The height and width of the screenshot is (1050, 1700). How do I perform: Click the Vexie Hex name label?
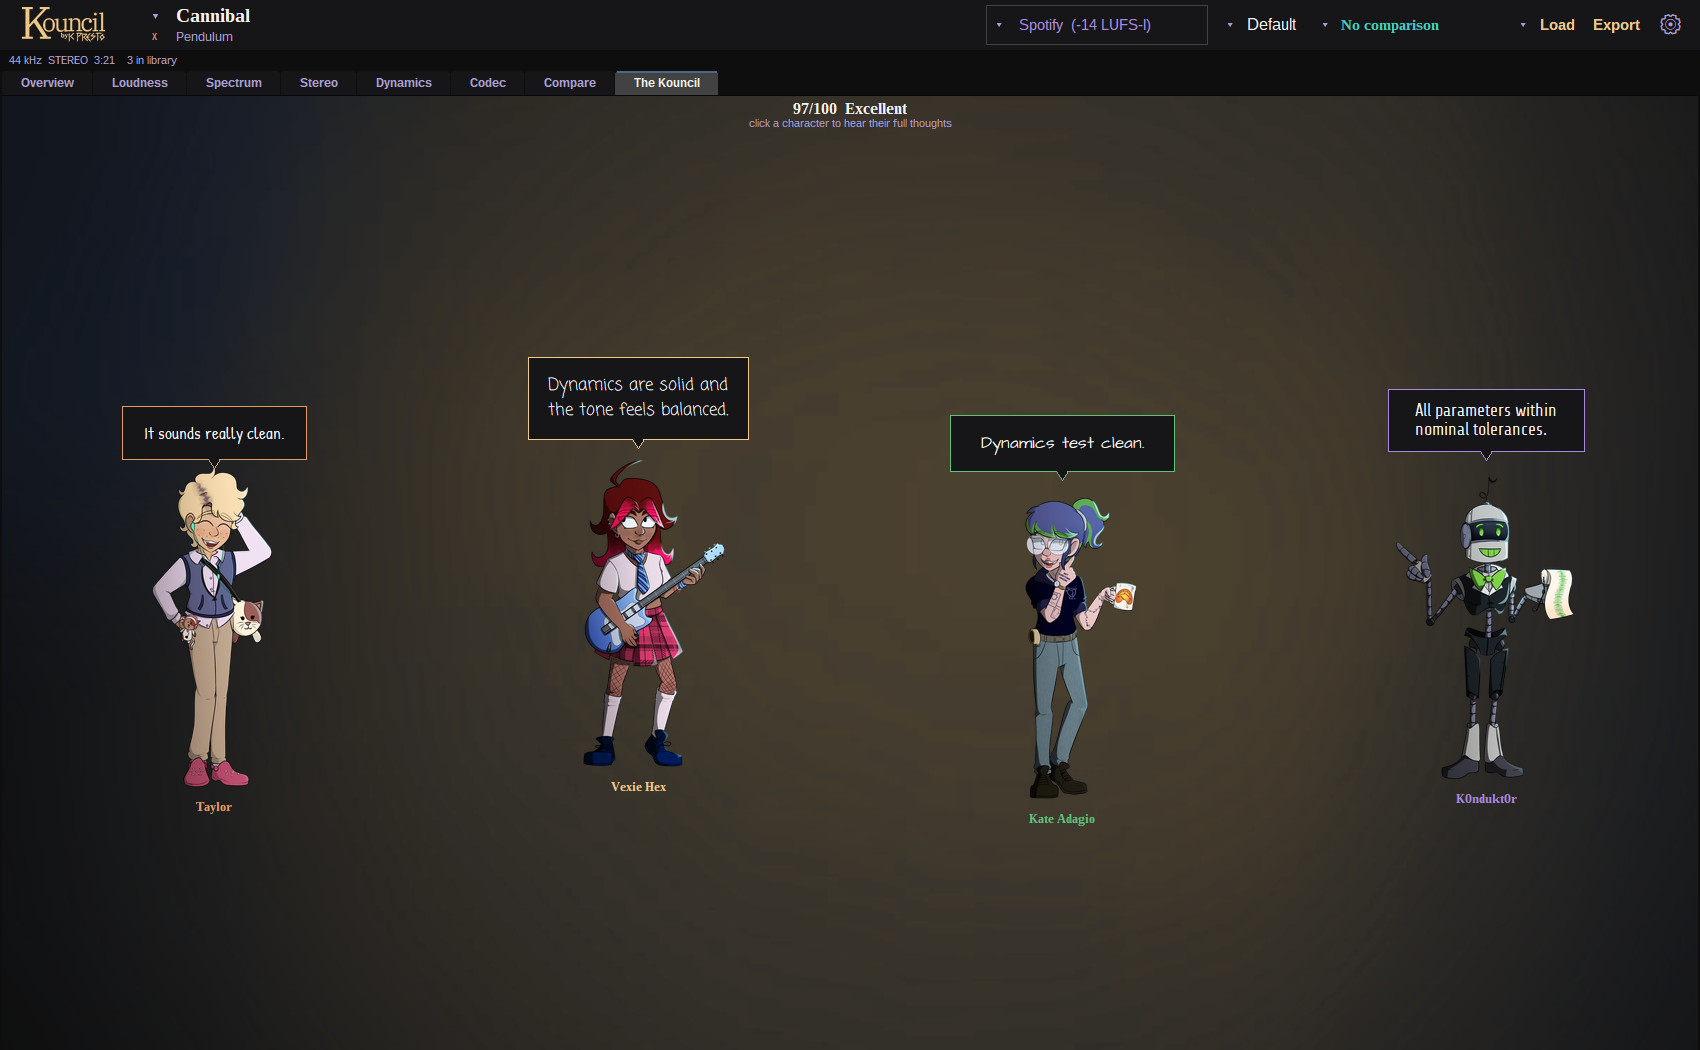coord(639,787)
